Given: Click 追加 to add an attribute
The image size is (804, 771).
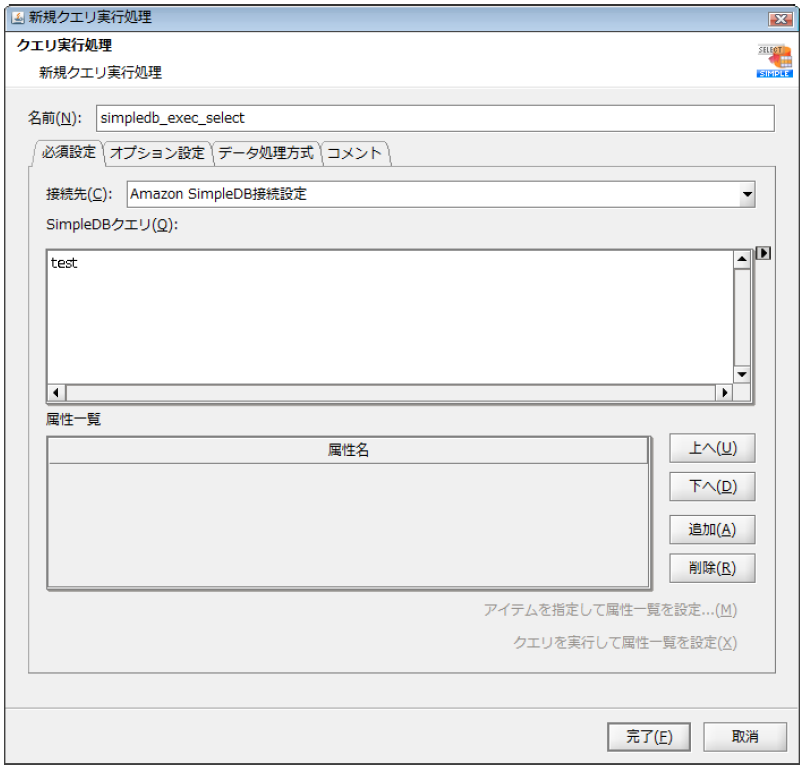Looking at the screenshot, I should click(x=712, y=529).
